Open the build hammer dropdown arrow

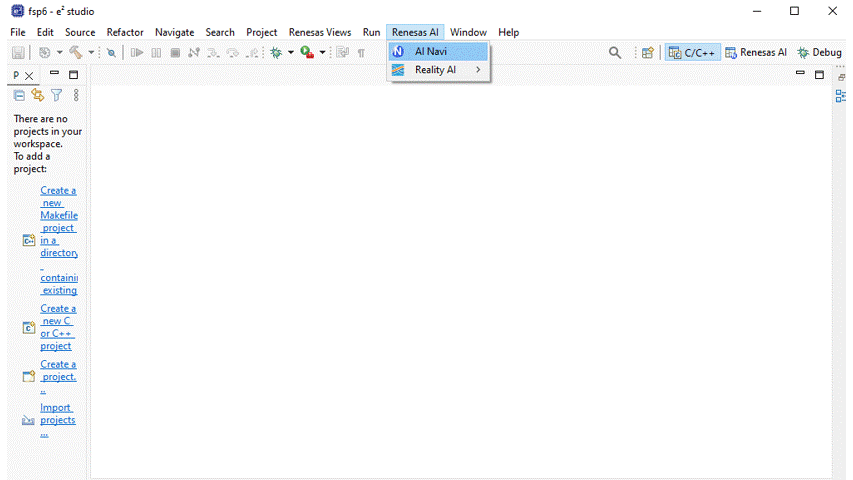(91, 52)
